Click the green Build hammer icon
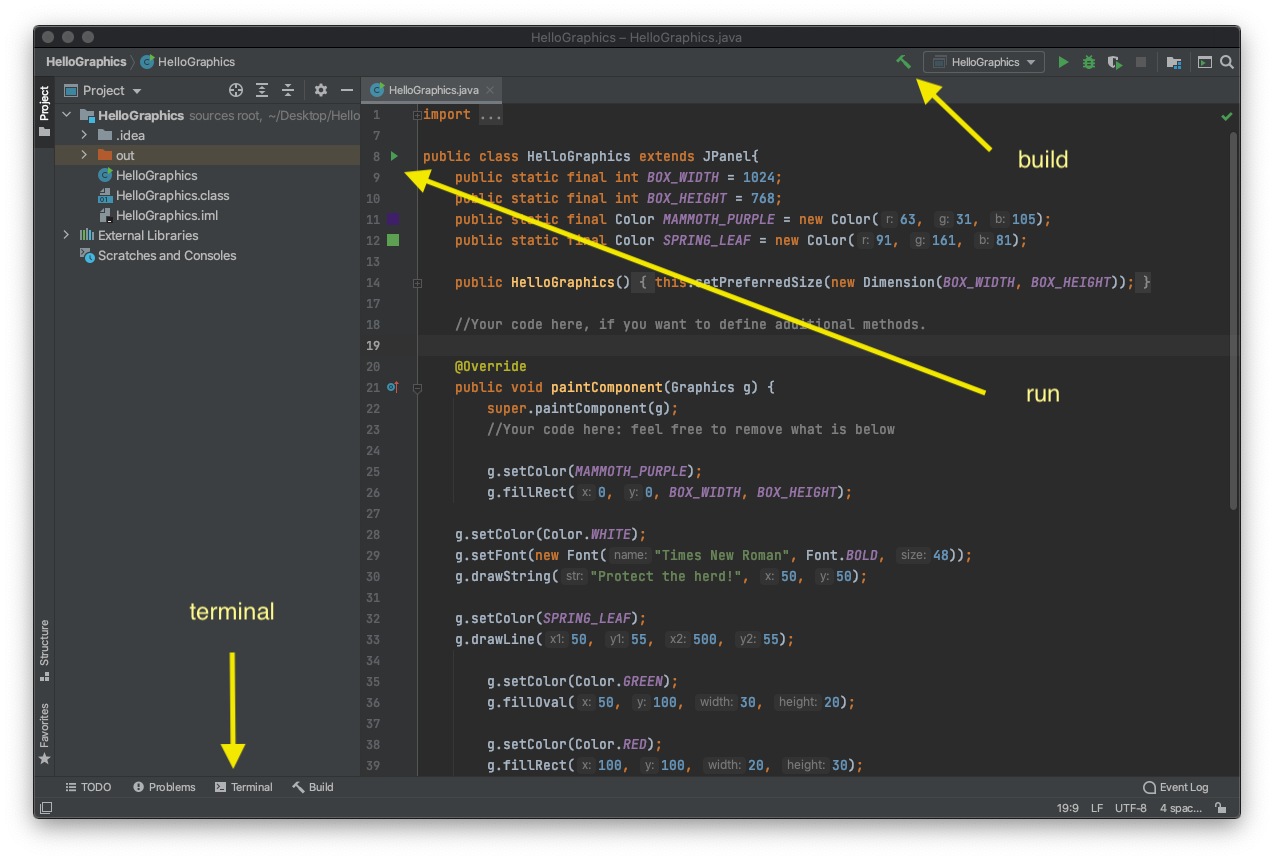1274x860 pixels. tap(903, 62)
